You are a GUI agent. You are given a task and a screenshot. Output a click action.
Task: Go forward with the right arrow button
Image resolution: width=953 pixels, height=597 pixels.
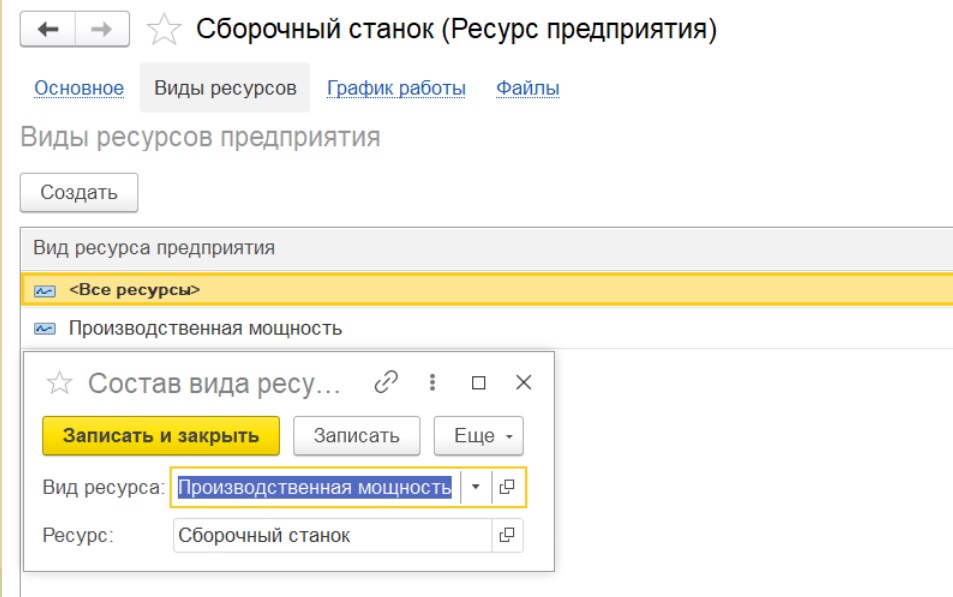[102, 29]
